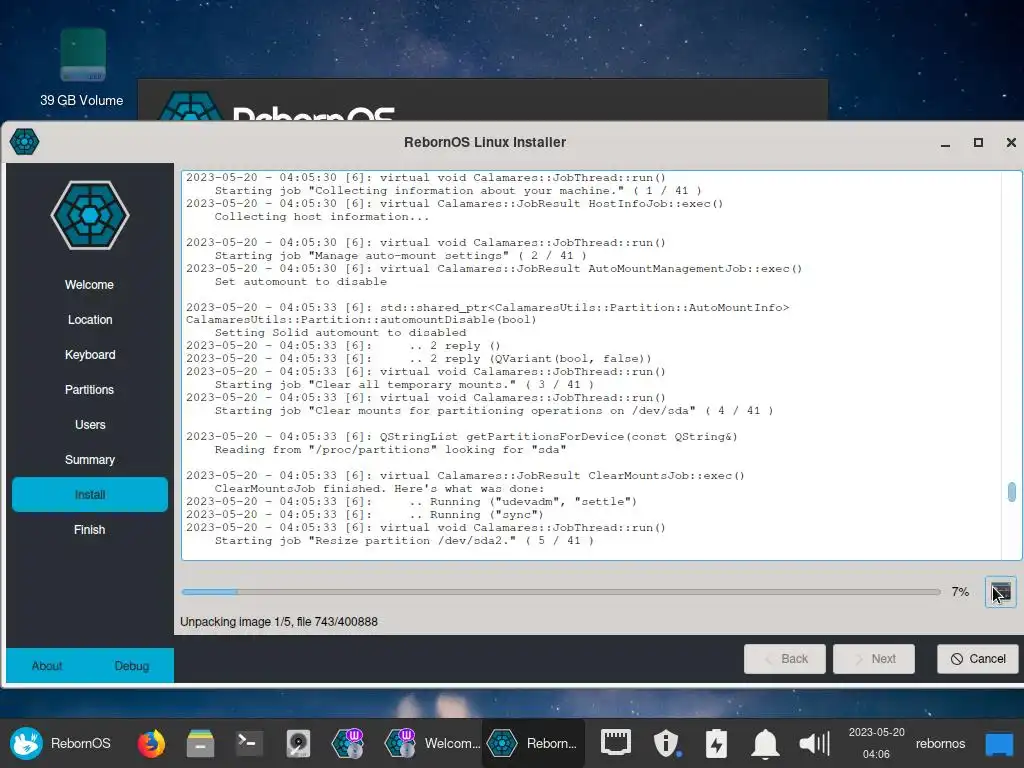This screenshot has height=768, width=1024.
Task: Select the highlighted Install step
Action: tap(89, 494)
